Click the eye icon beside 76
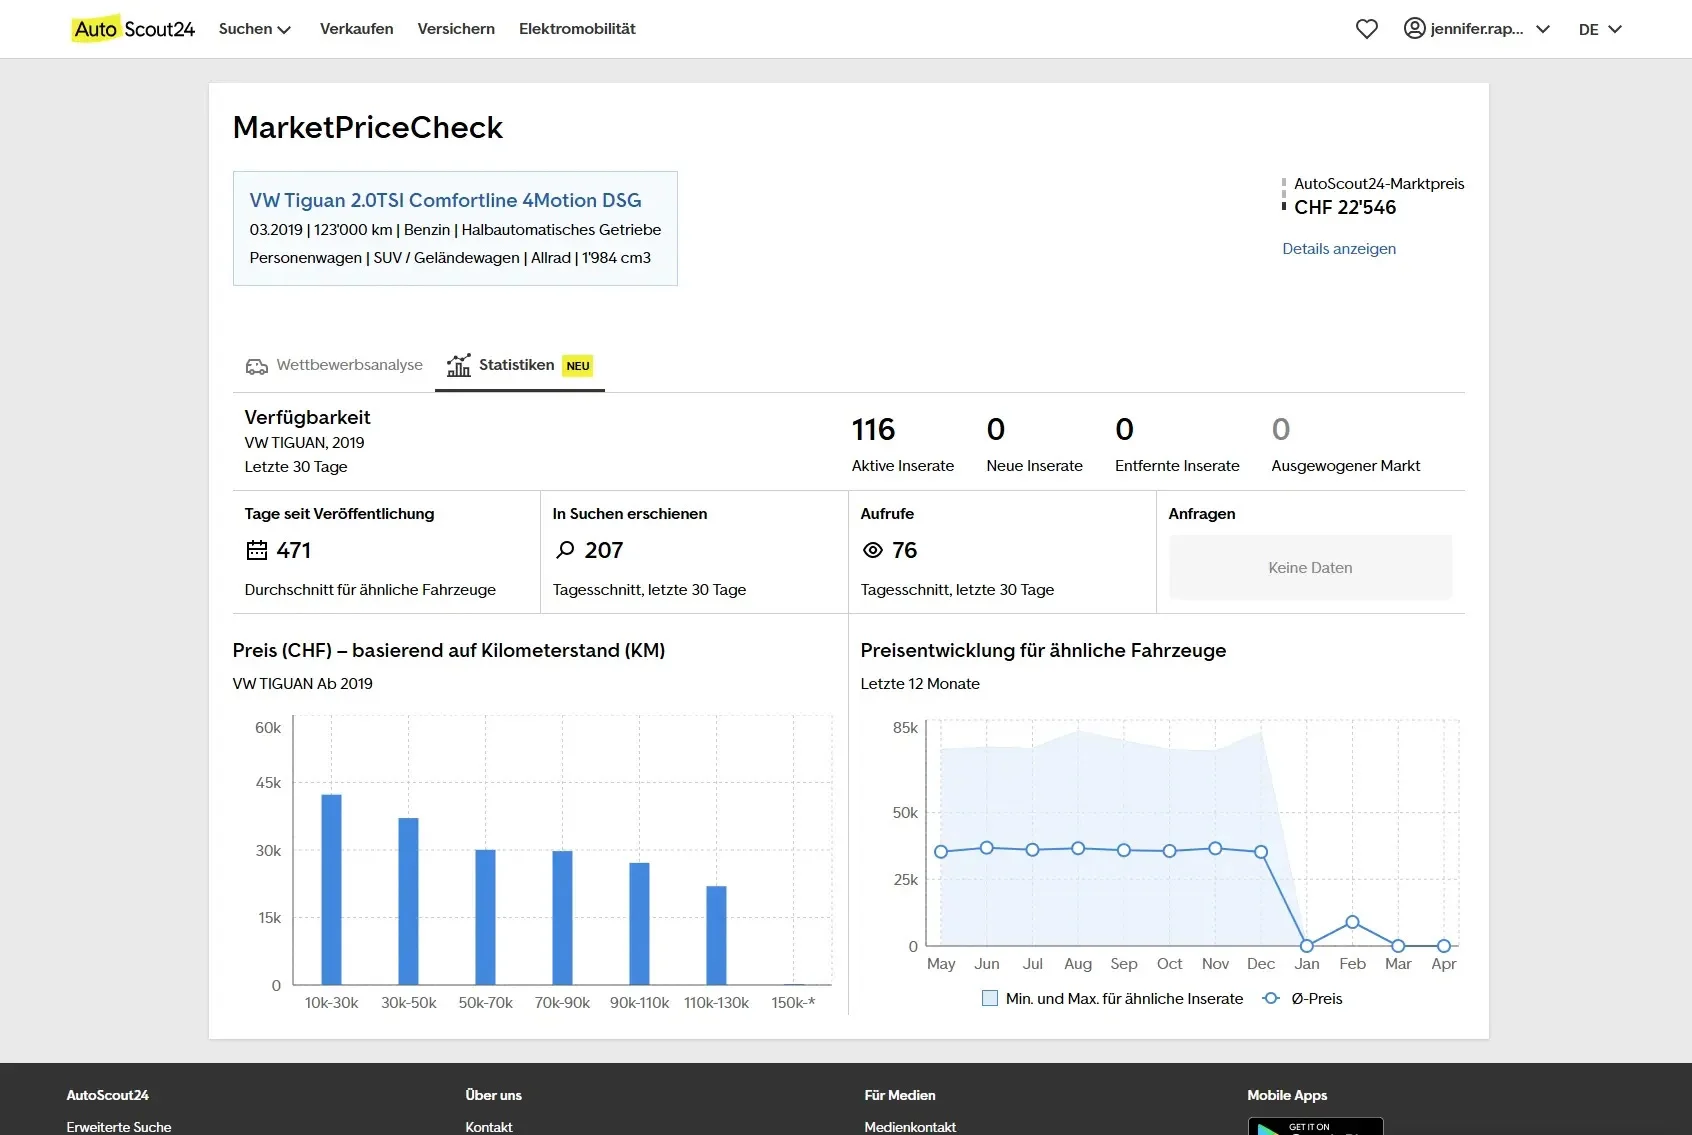This screenshot has height=1135, width=1692. click(x=873, y=550)
